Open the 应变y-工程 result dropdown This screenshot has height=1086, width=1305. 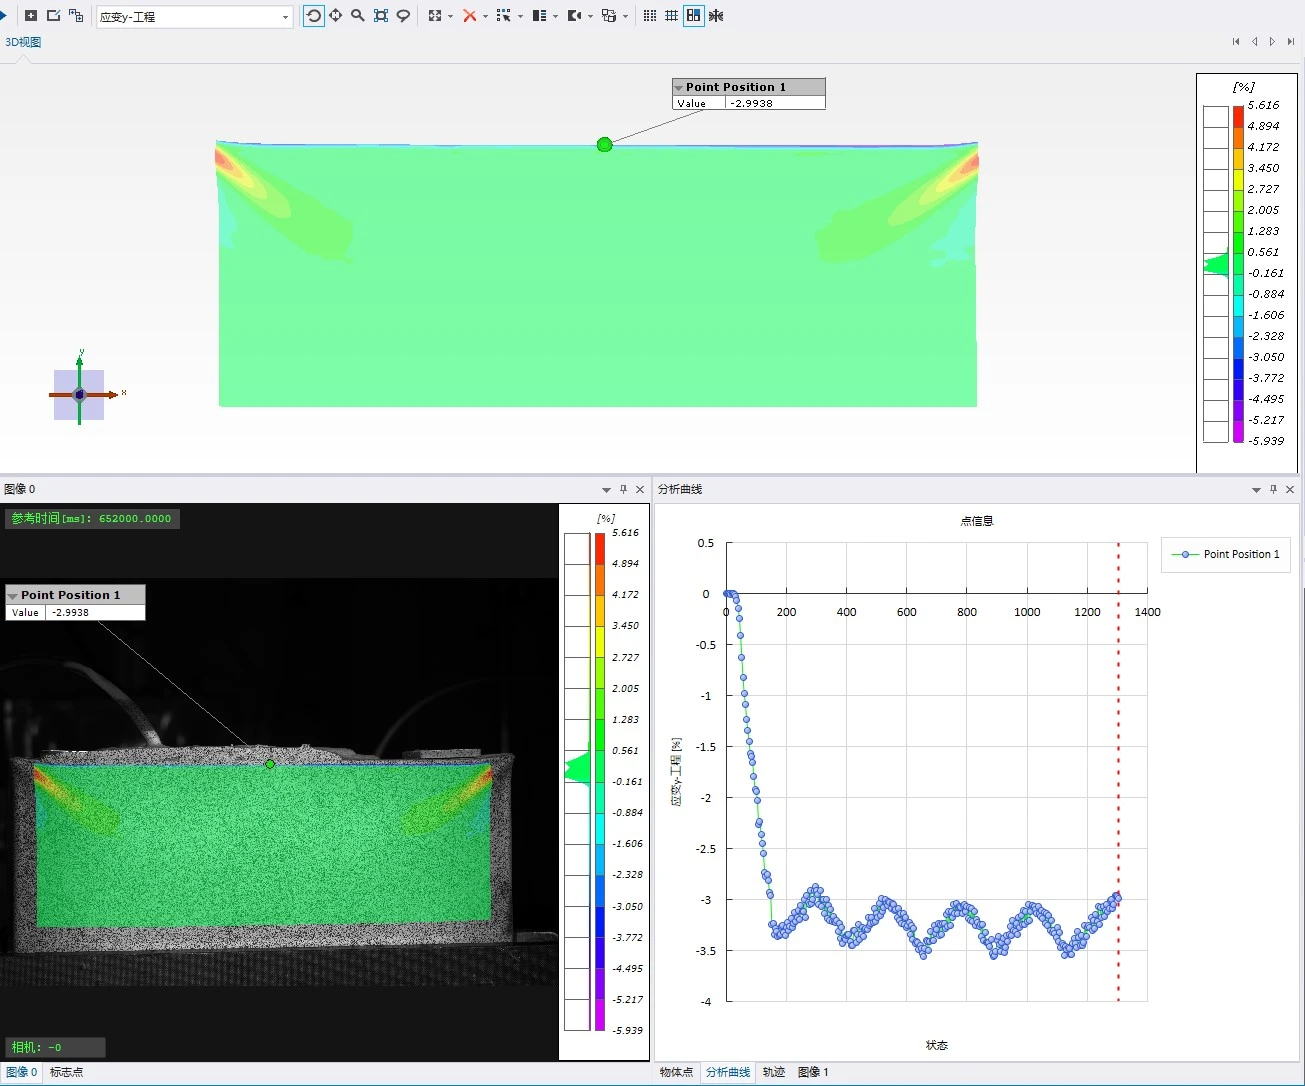(285, 17)
